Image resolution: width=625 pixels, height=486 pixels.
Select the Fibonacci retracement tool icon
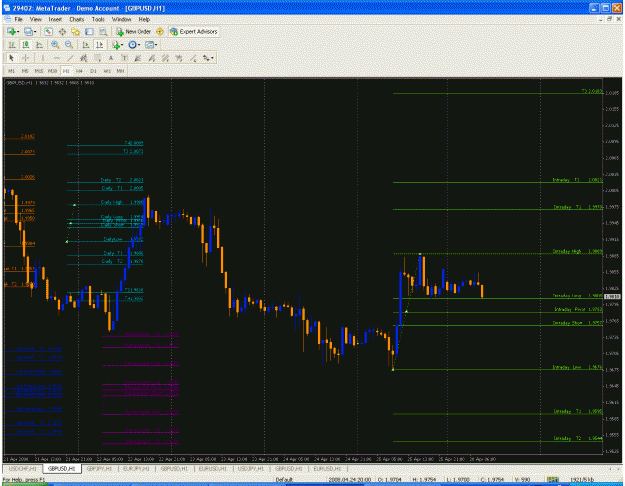[97, 58]
